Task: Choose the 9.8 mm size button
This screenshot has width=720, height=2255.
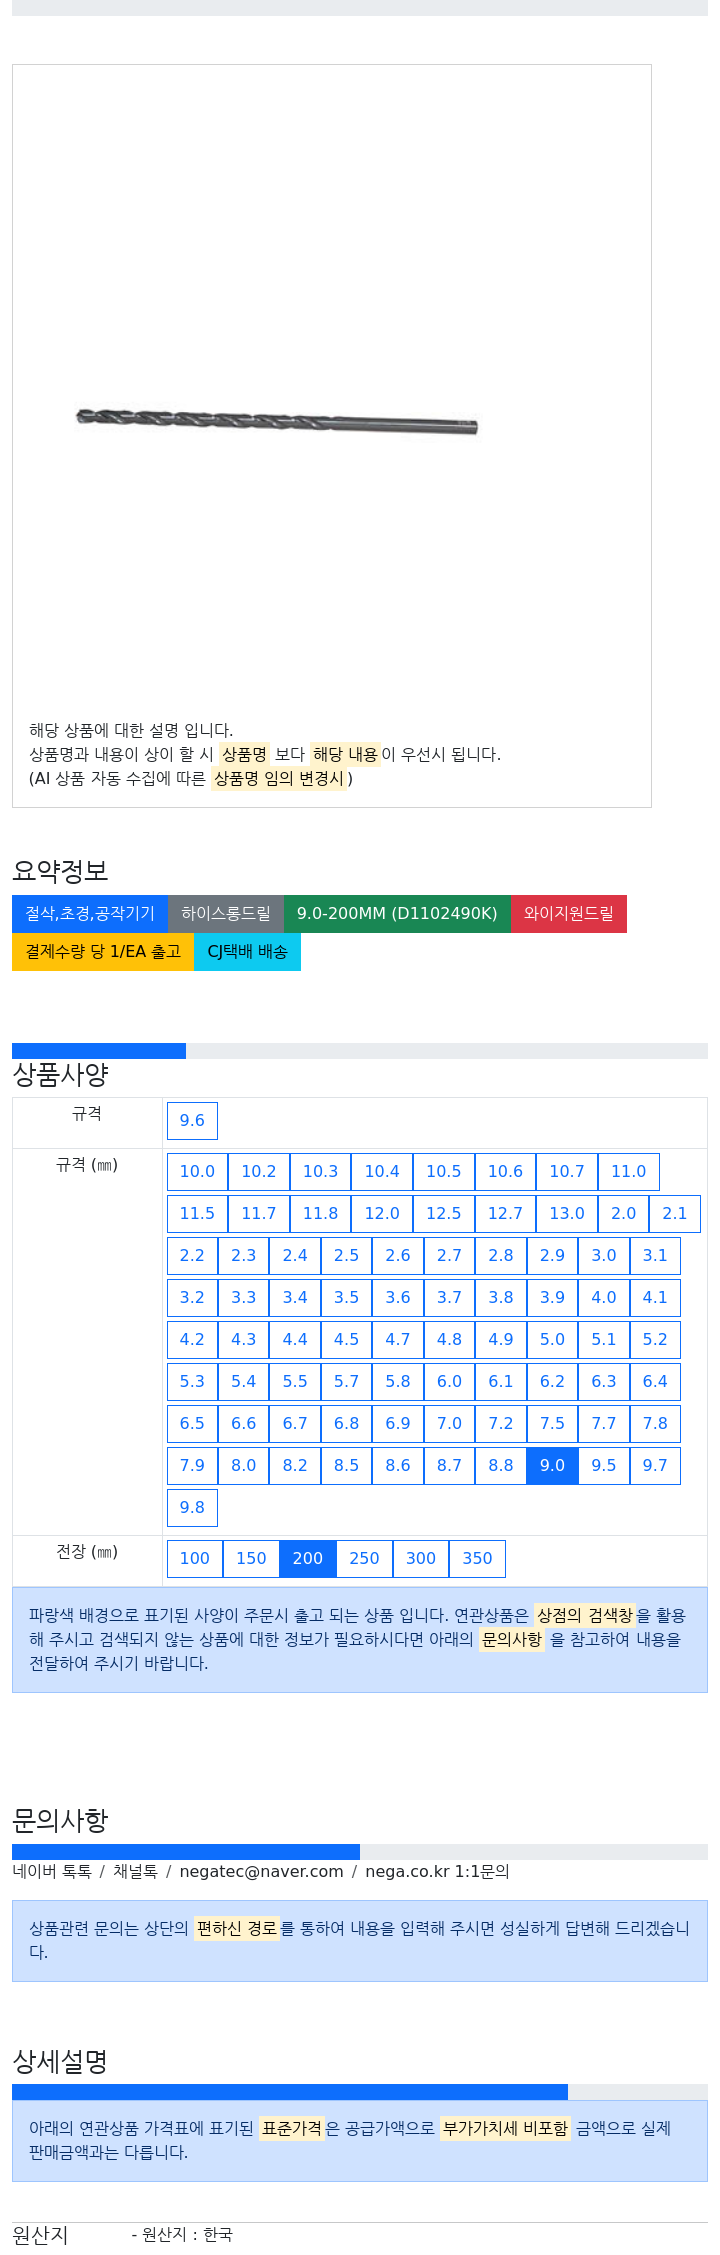Action: coord(192,1507)
